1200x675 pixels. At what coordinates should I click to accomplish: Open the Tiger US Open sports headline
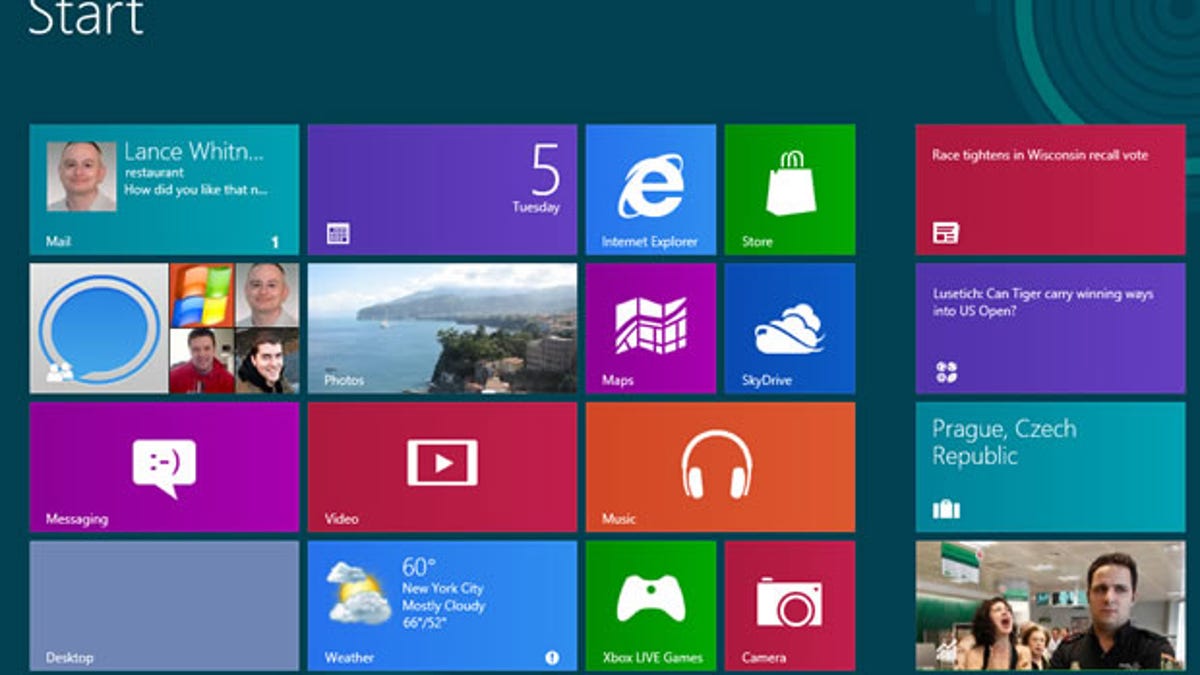tap(1050, 328)
